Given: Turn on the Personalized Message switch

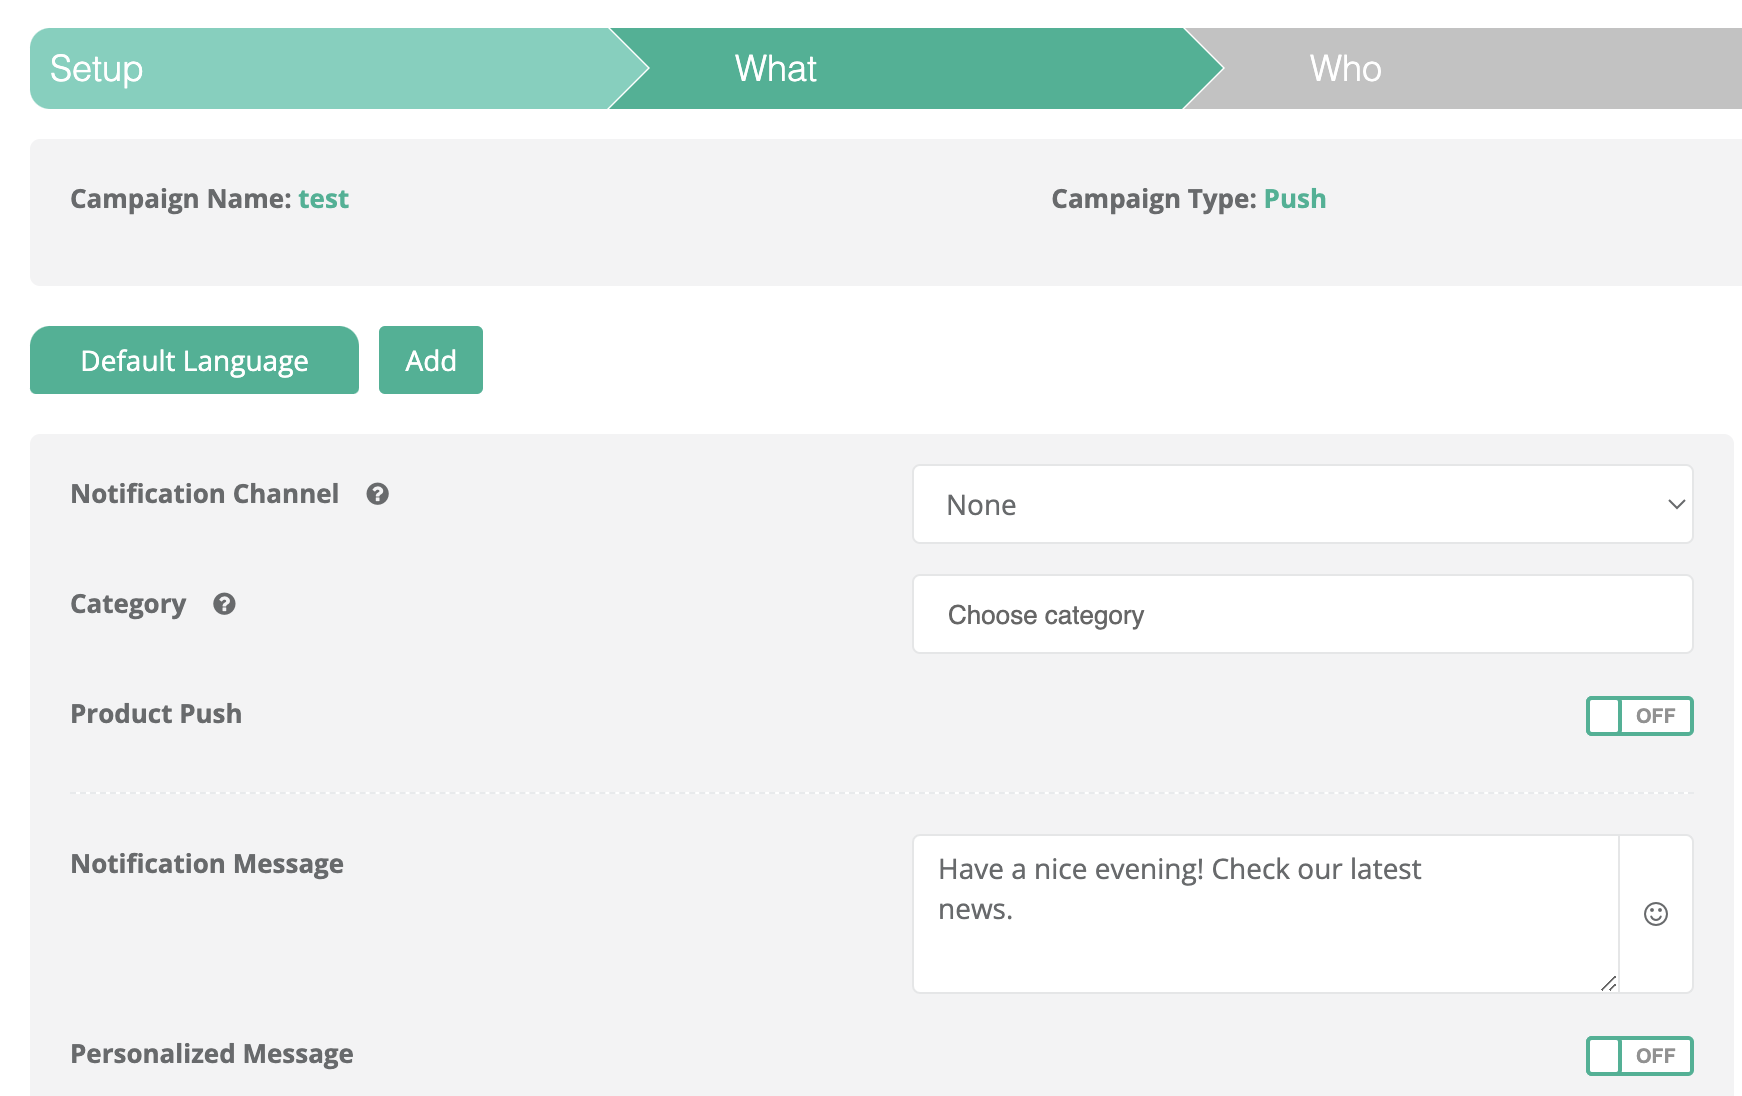Looking at the screenshot, I should point(1638,1056).
